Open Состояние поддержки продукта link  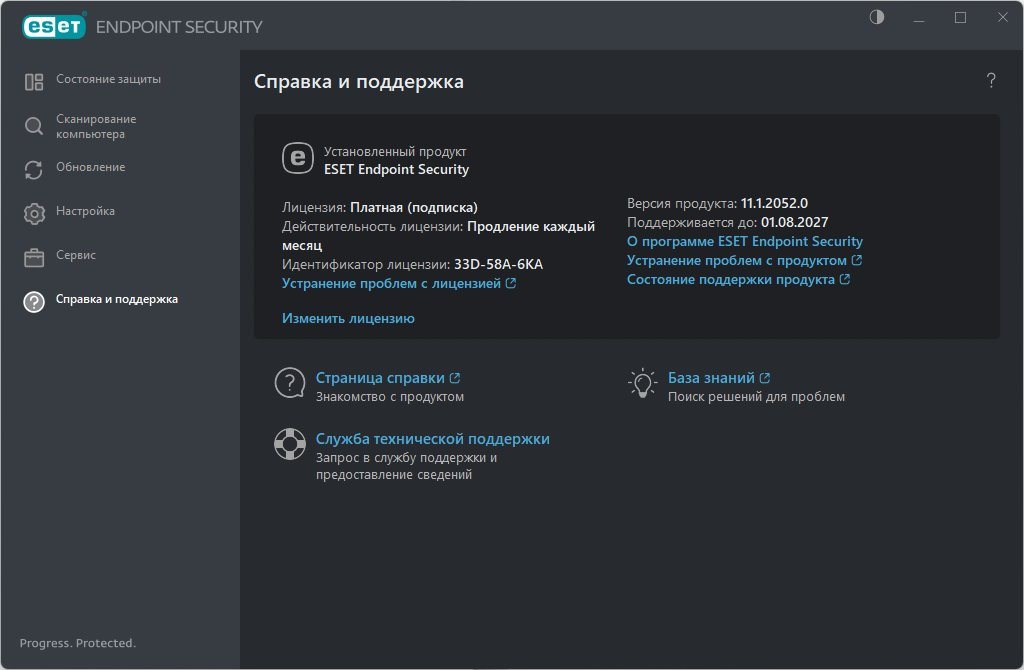point(731,280)
